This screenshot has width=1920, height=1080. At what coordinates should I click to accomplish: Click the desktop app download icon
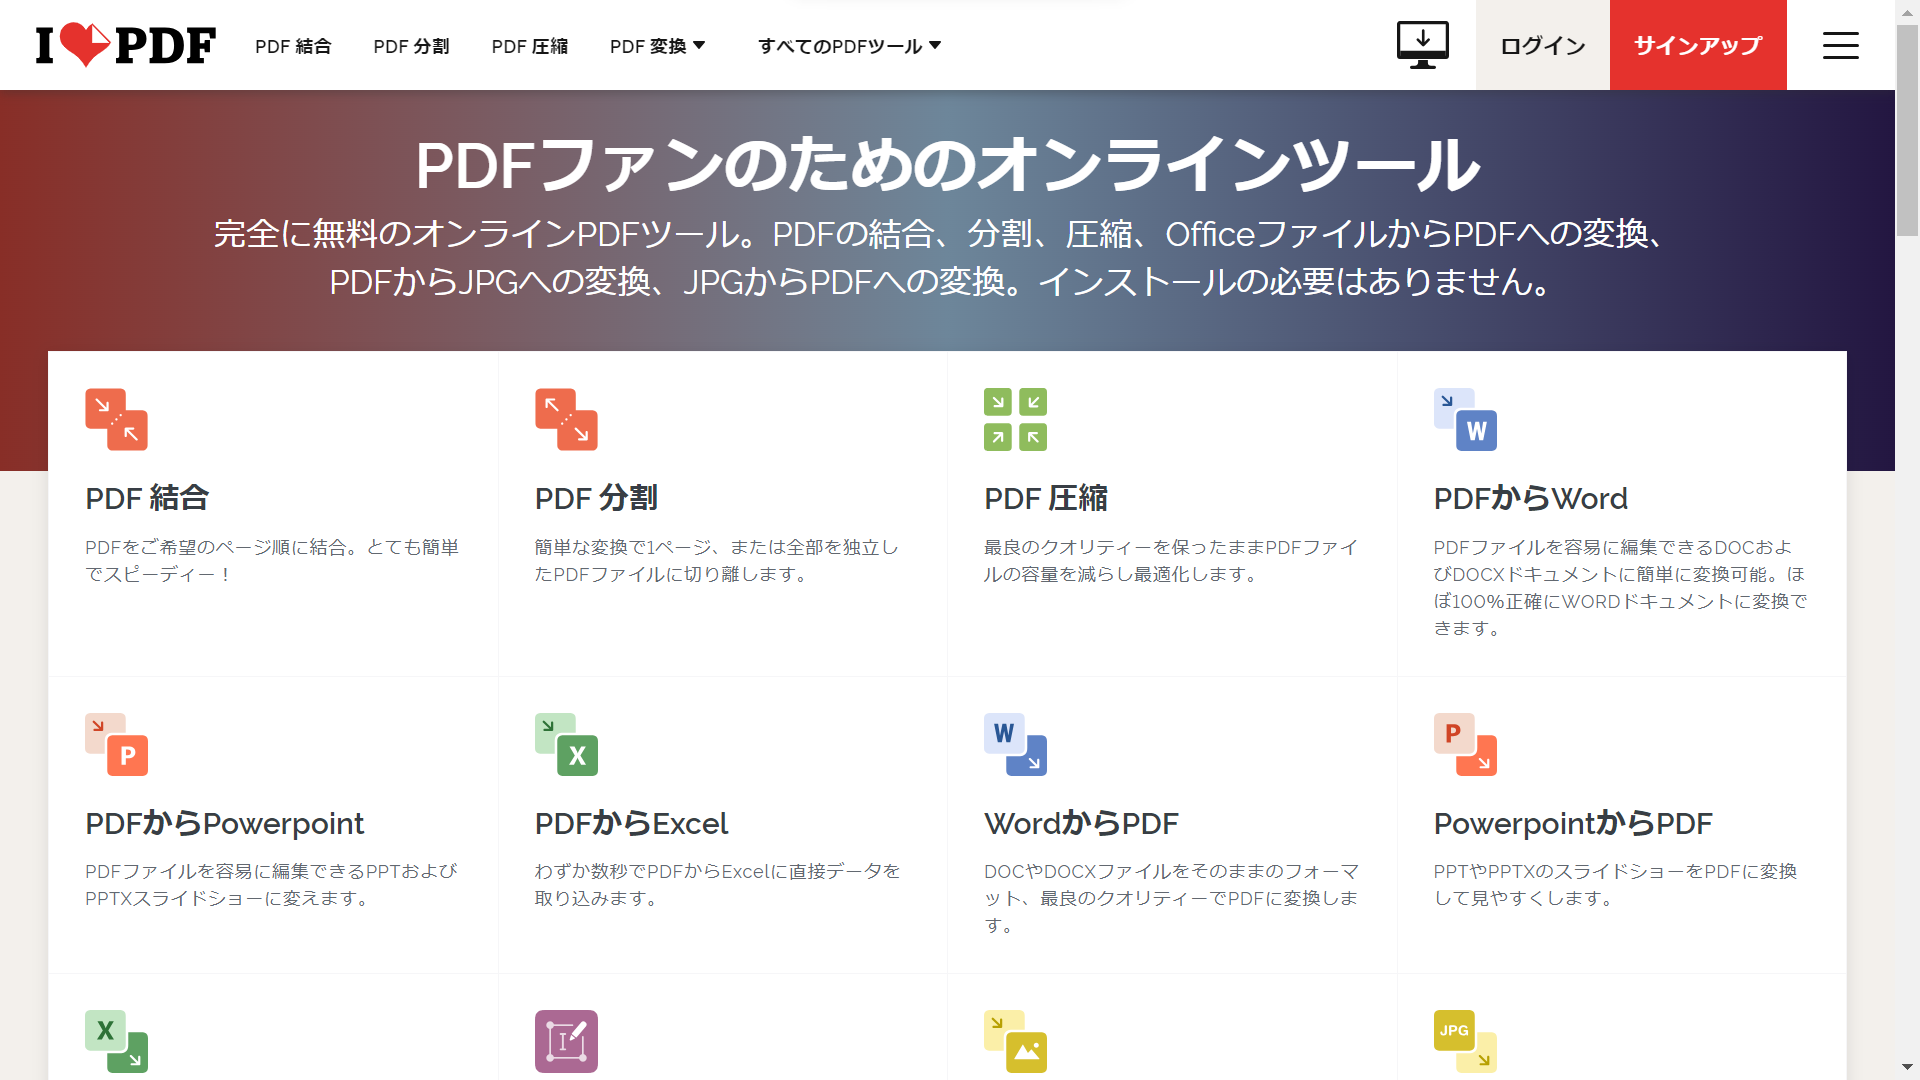coord(1422,44)
